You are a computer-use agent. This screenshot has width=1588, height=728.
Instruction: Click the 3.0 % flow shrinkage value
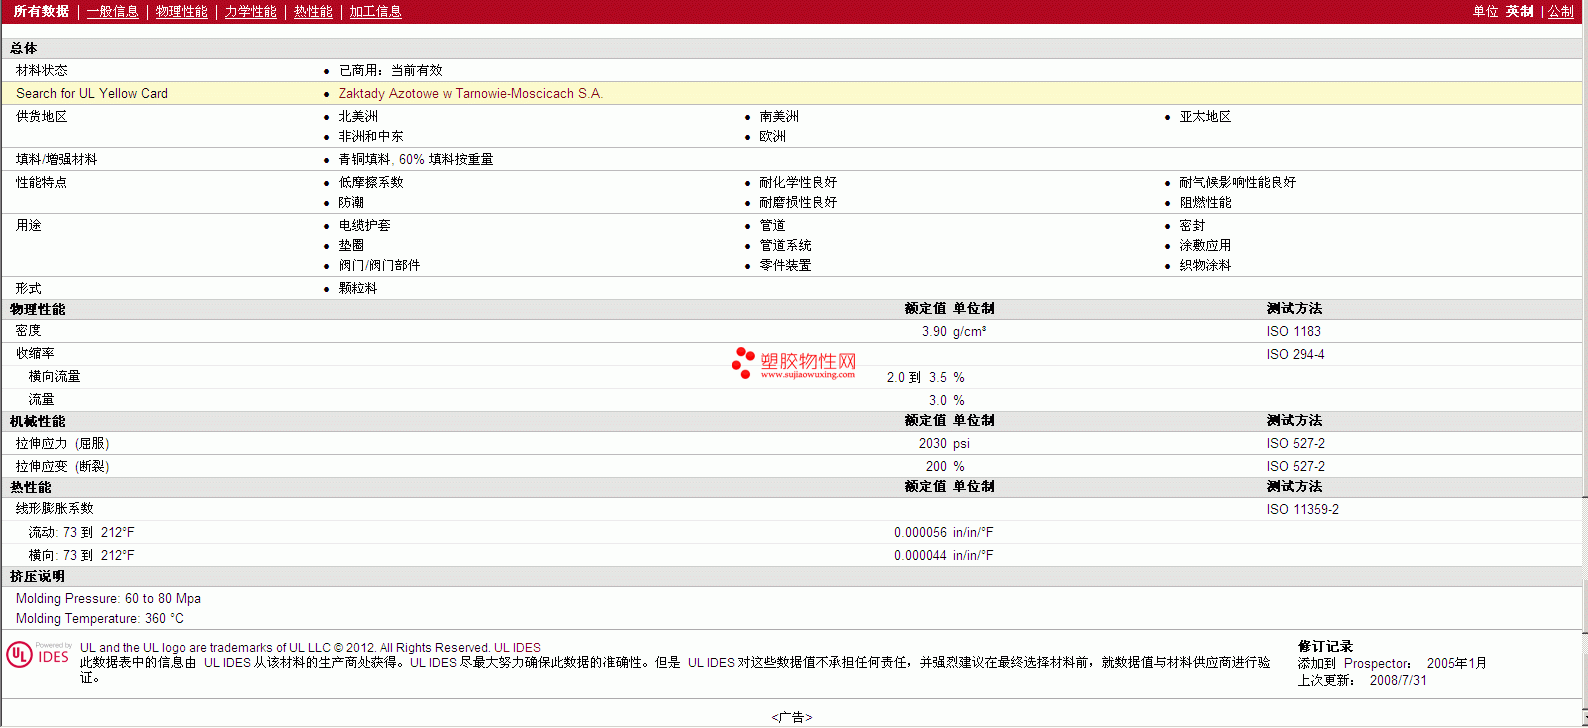coord(947,400)
